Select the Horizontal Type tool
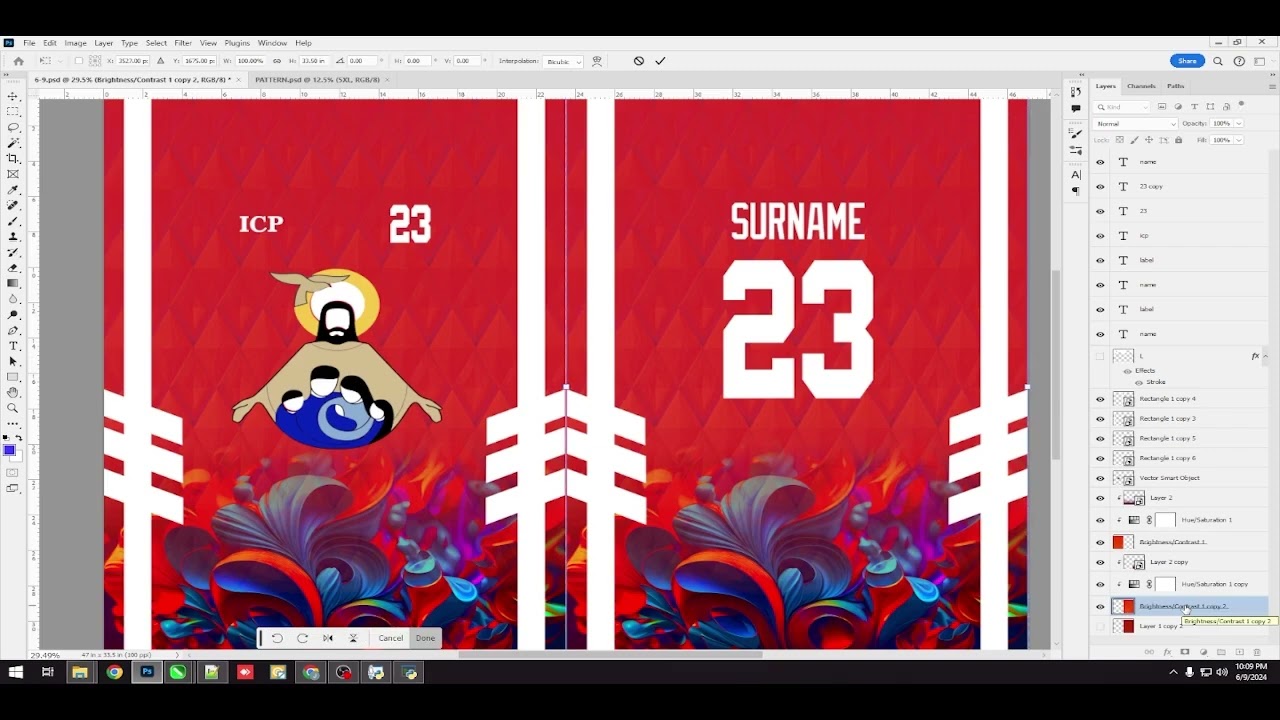The image size is (1280, 720). pyautogui.click(x=13, y=345)
